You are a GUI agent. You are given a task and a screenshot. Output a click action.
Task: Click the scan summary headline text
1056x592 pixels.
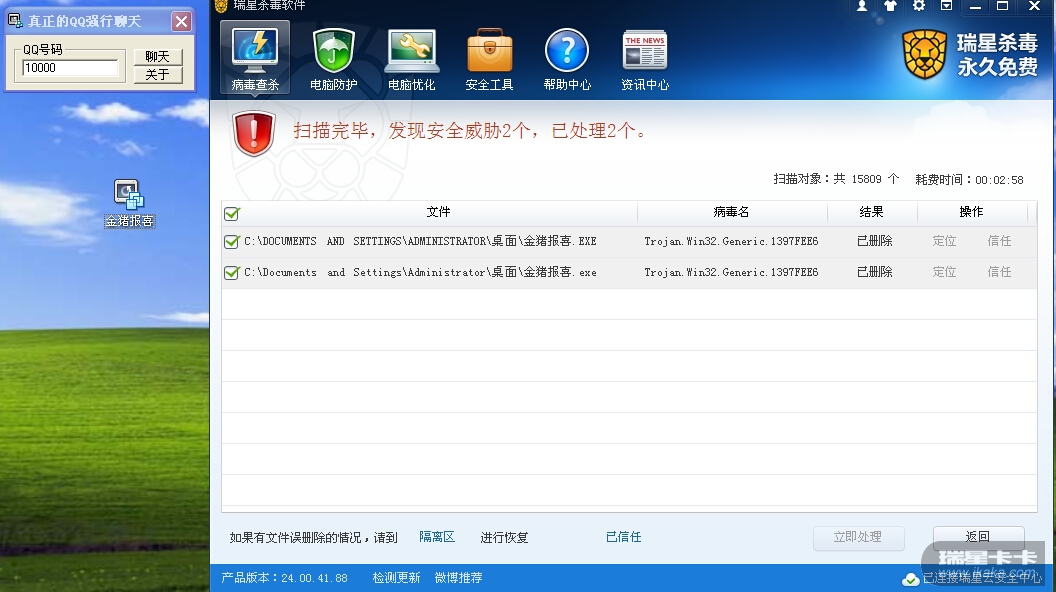470,131
